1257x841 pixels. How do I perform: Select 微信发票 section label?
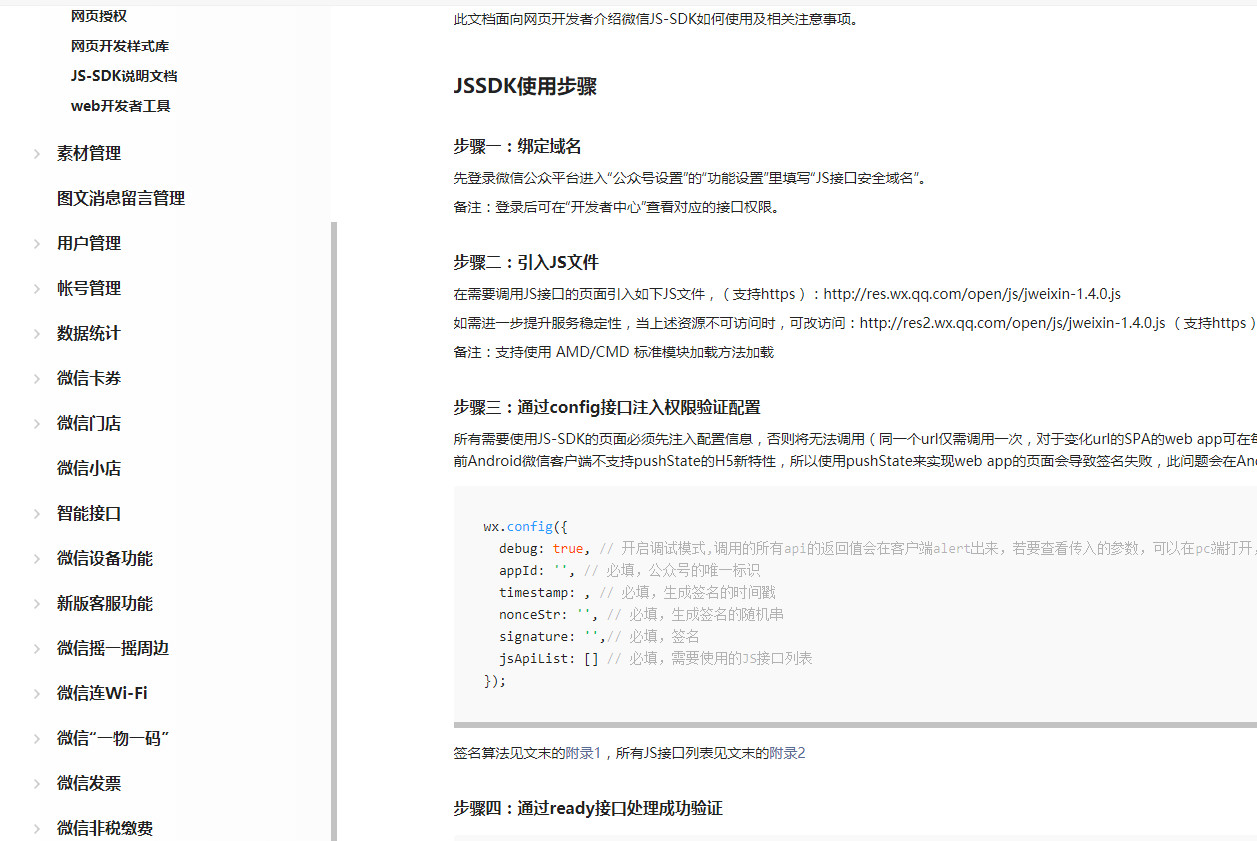pyautogui.click(x=89, y=783)
